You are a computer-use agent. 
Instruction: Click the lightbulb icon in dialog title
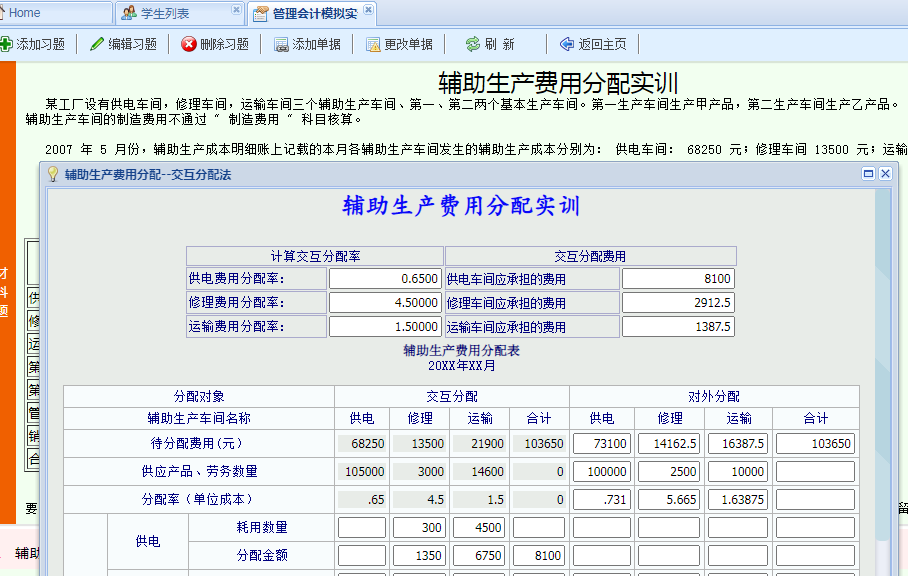[x=53, y=174]
